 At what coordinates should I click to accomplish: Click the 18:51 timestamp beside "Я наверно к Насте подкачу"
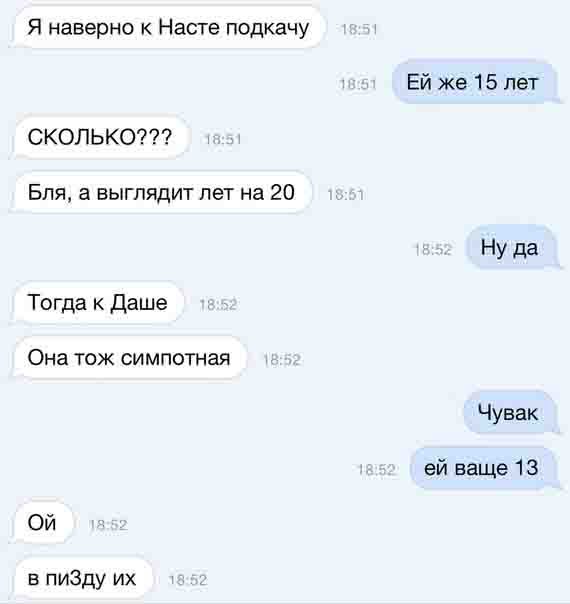click(359, 29)
